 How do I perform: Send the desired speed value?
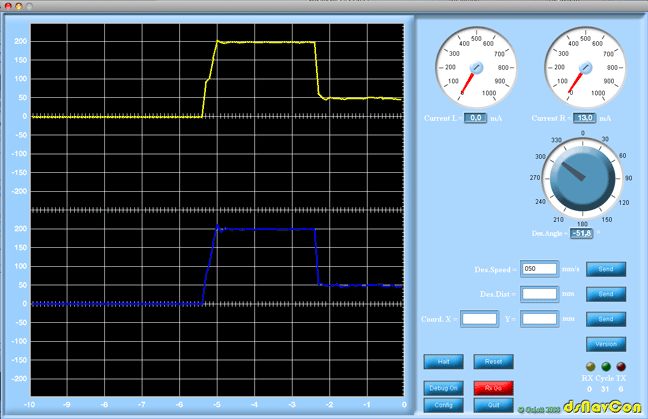pyautogui.click(x=606, y=269)
